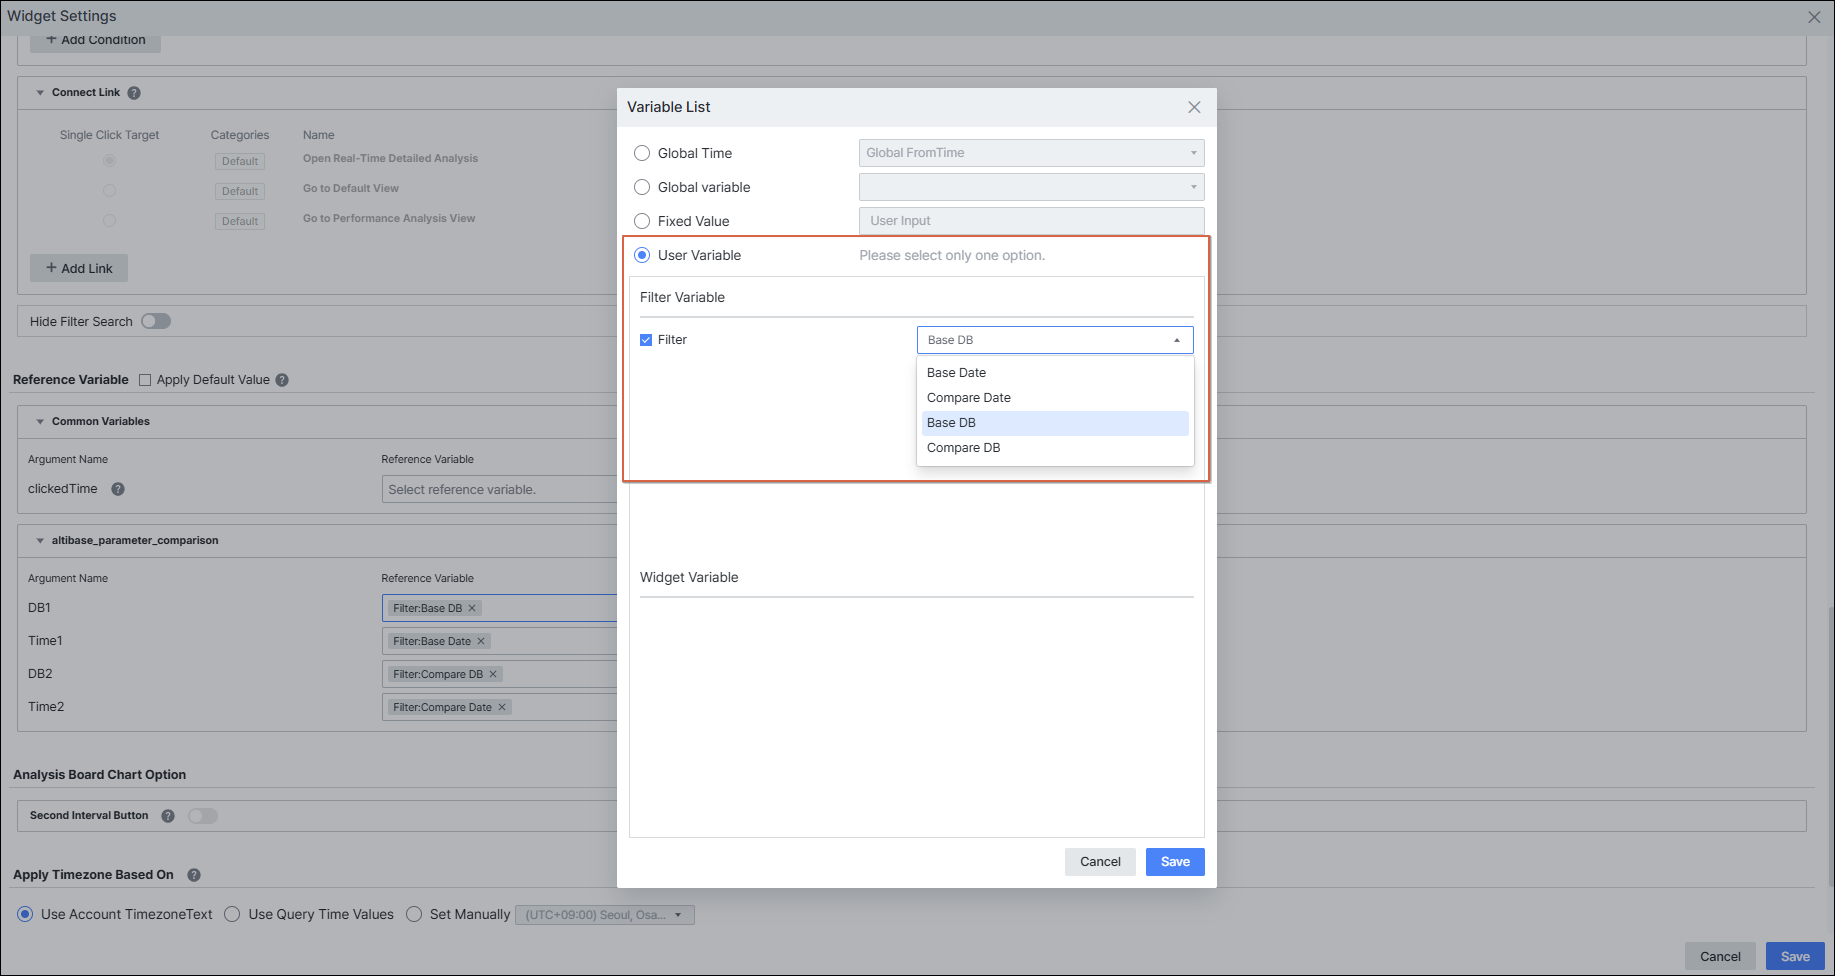Collapse the Base DB filter dropdown

pos(1055,340)
